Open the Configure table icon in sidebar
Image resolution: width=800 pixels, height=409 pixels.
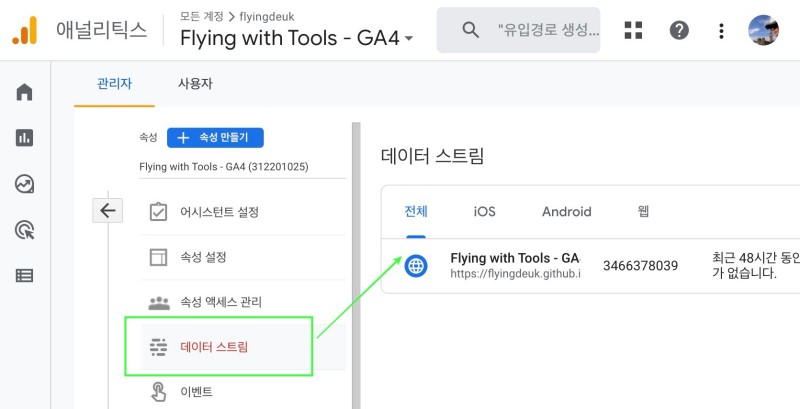[25, 275]
